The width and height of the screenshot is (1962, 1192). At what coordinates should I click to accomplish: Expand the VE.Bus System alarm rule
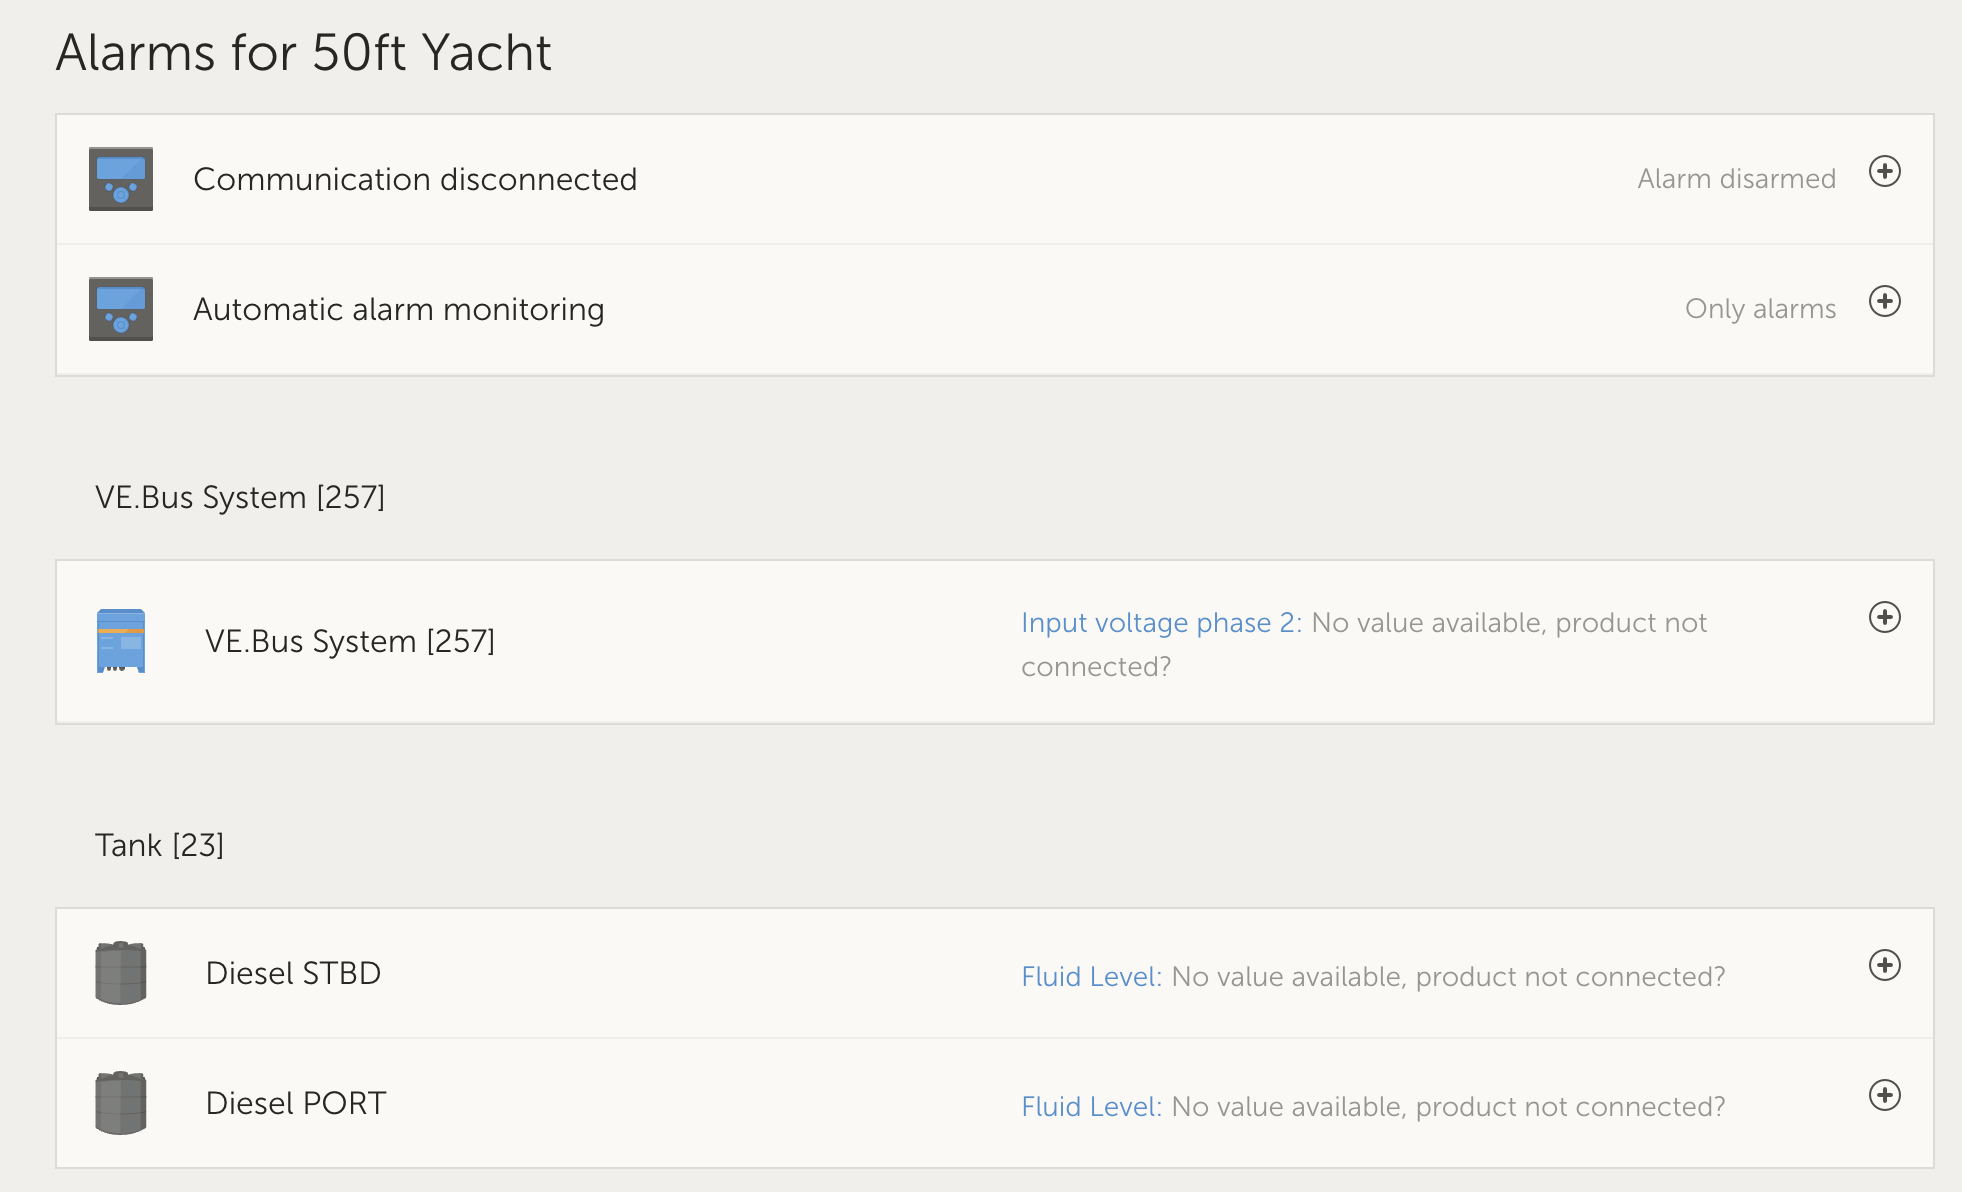tap(1884, 618)
